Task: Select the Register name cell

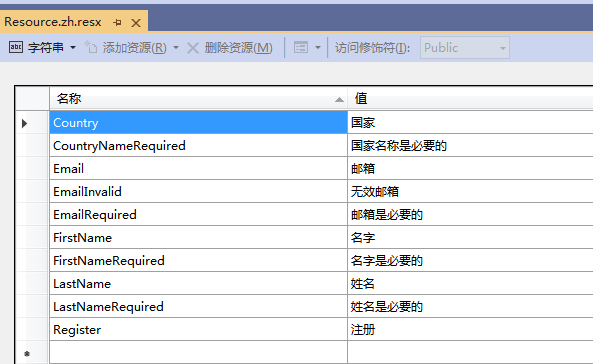Action: pyautogui.click(x=198, y=330)
